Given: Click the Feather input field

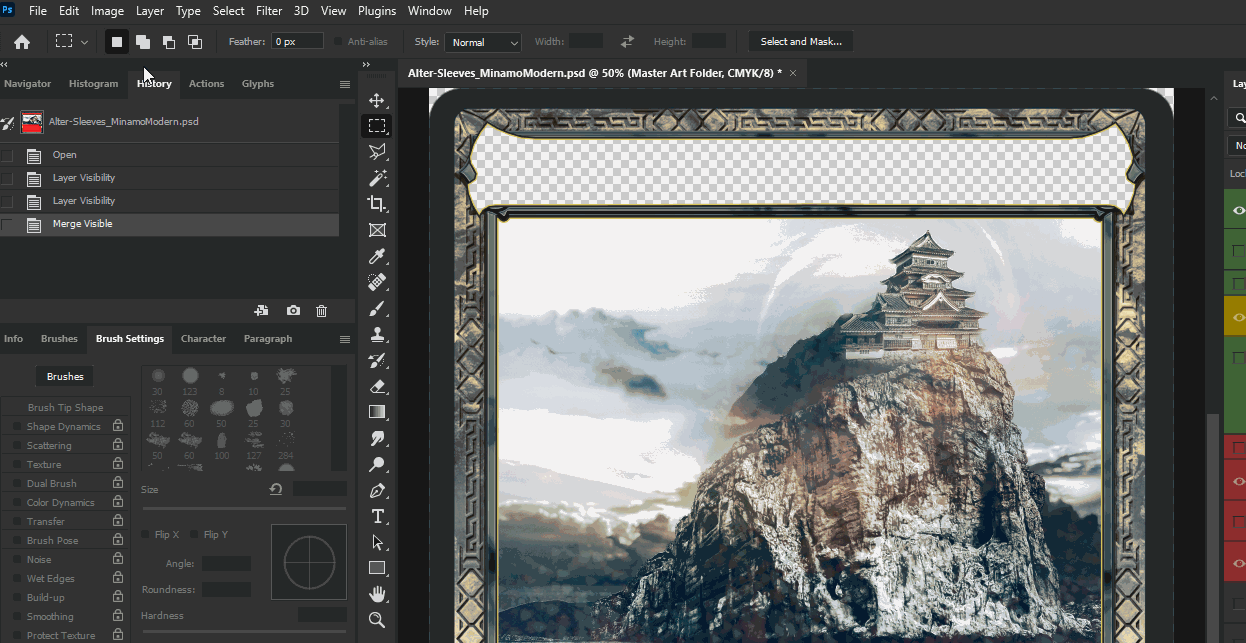Looking at the screenshot, I should click(298, 42).
